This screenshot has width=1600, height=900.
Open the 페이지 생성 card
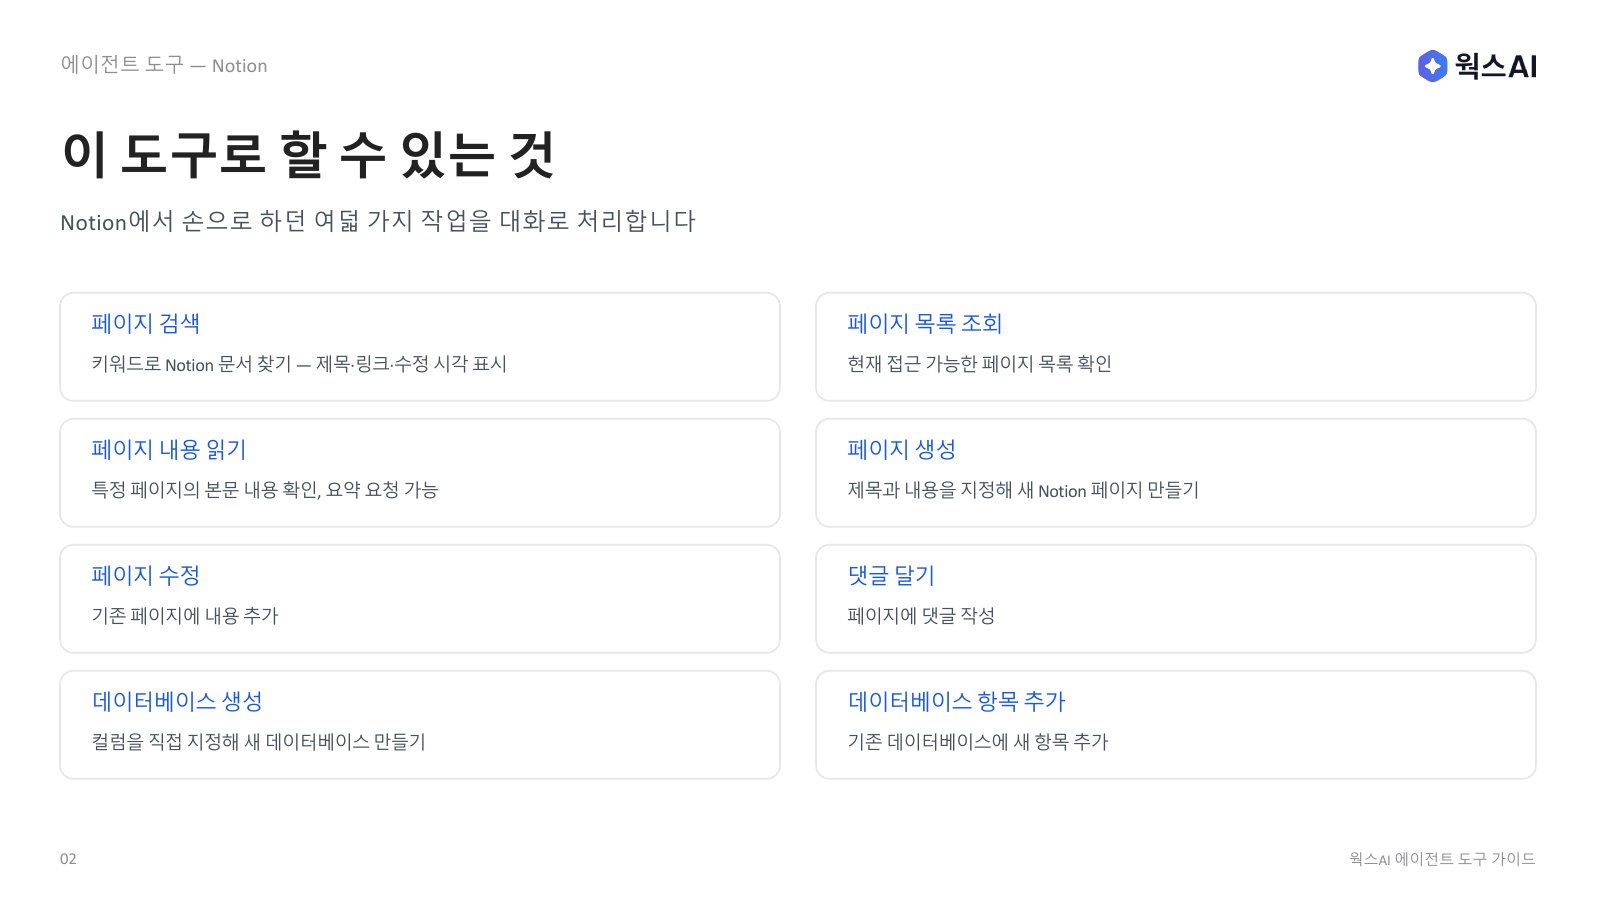click(x=1176, y=473)
